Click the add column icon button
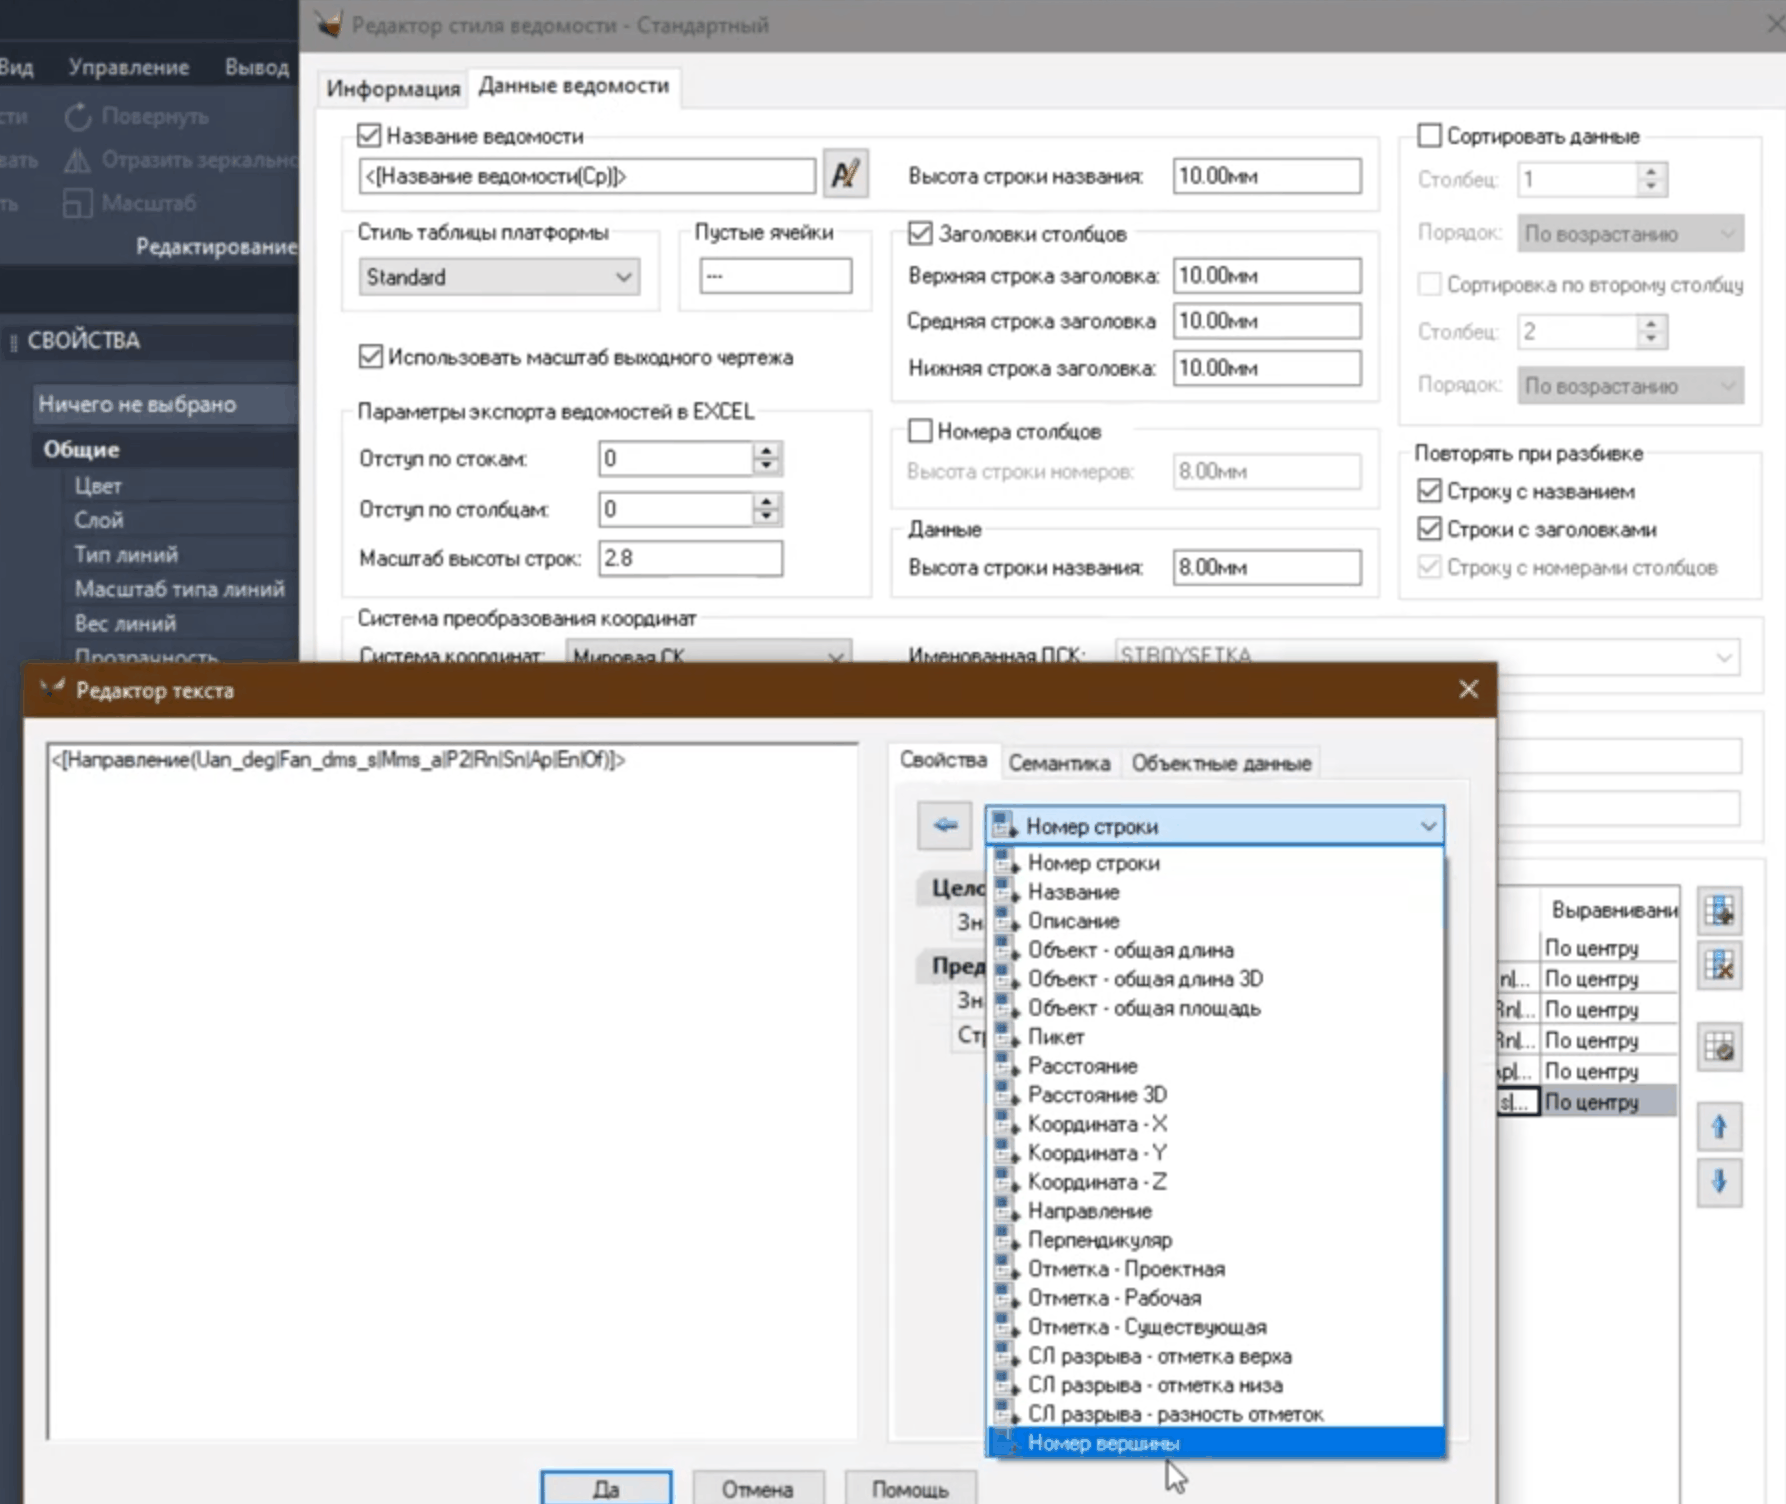Screen dimensions: 1786x1504 click(x=1719, y=911)
